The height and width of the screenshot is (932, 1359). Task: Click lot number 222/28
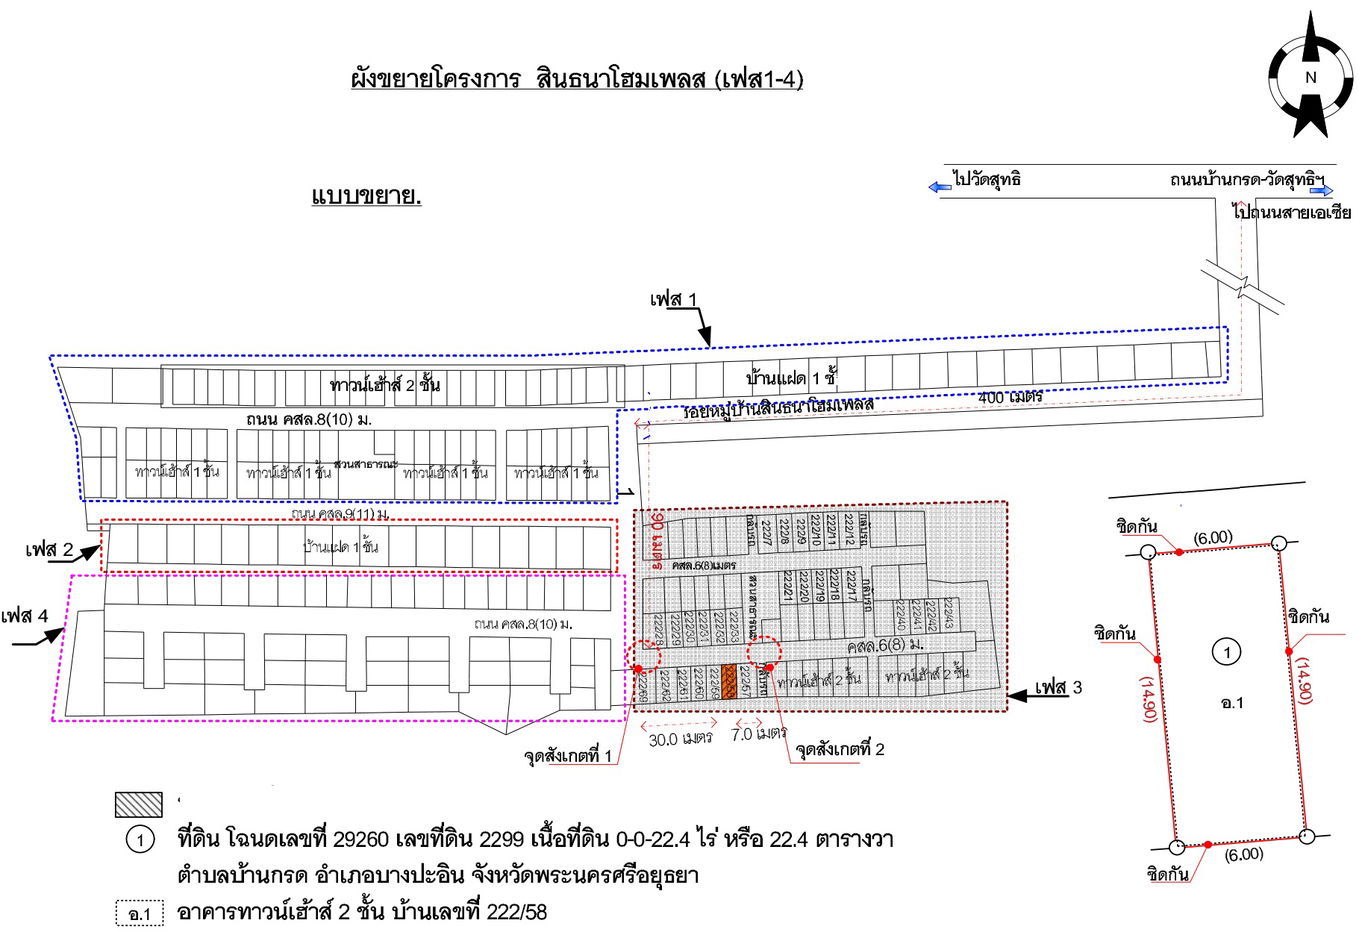pos(659,628)
